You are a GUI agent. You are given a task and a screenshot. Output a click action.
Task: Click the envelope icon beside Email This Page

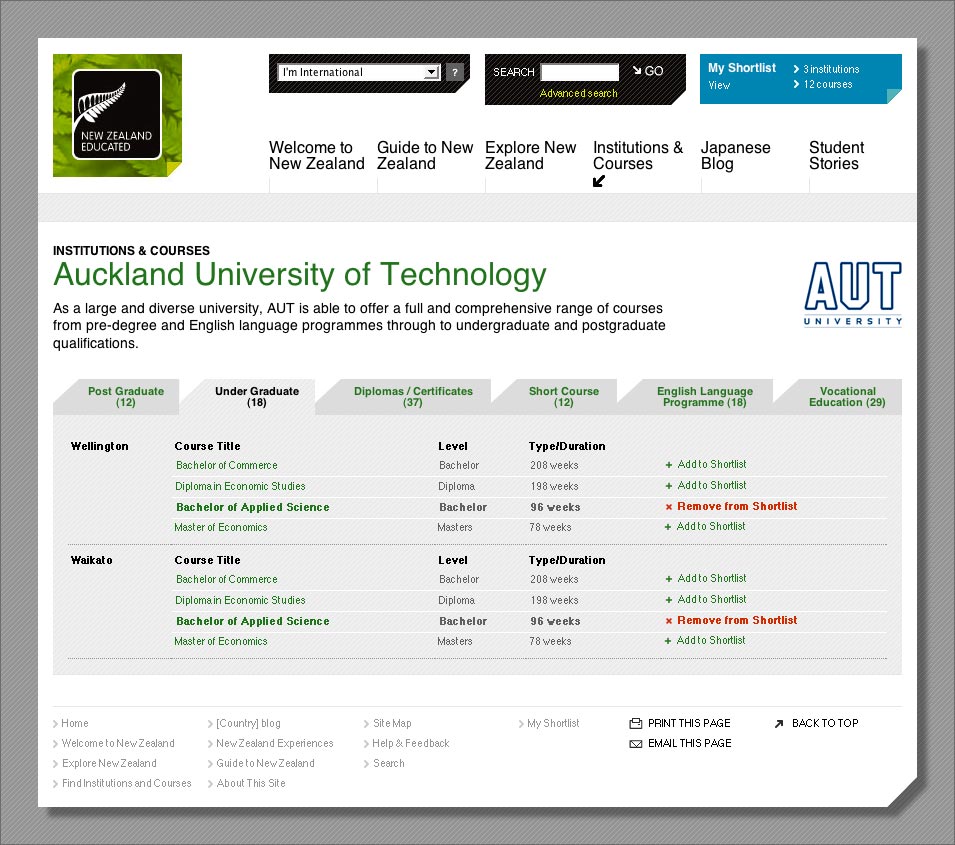pos(635,744)
